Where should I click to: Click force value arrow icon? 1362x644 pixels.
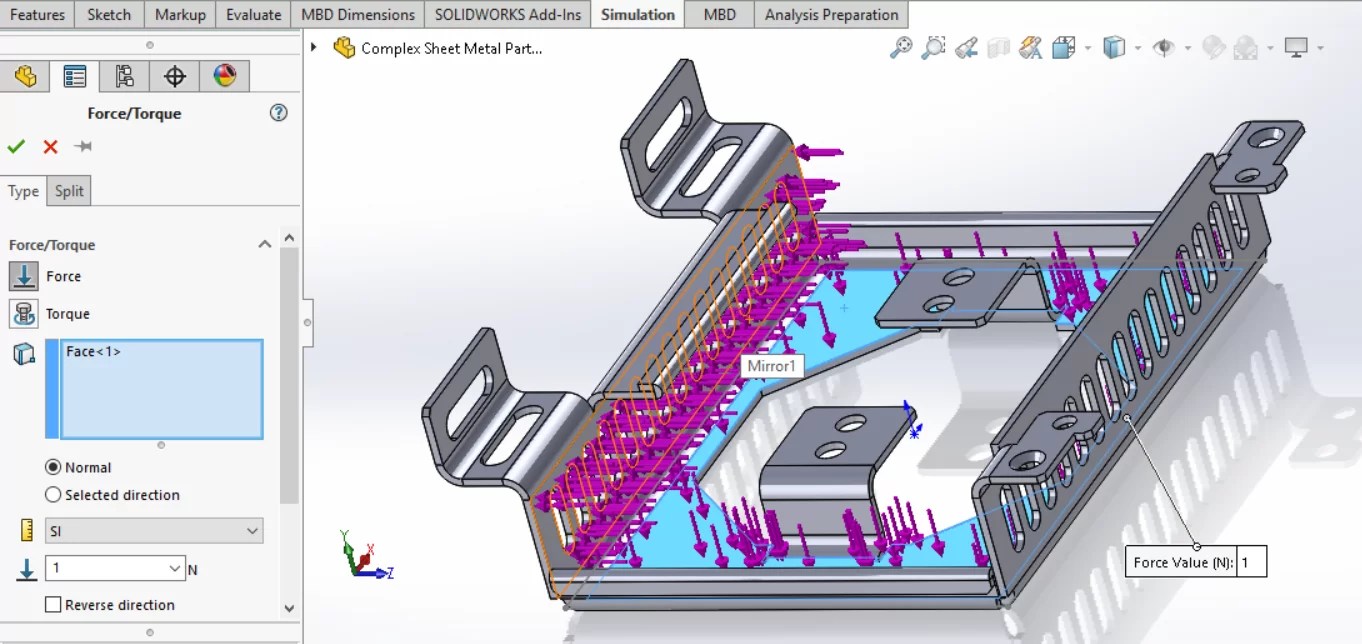point(26,569)
